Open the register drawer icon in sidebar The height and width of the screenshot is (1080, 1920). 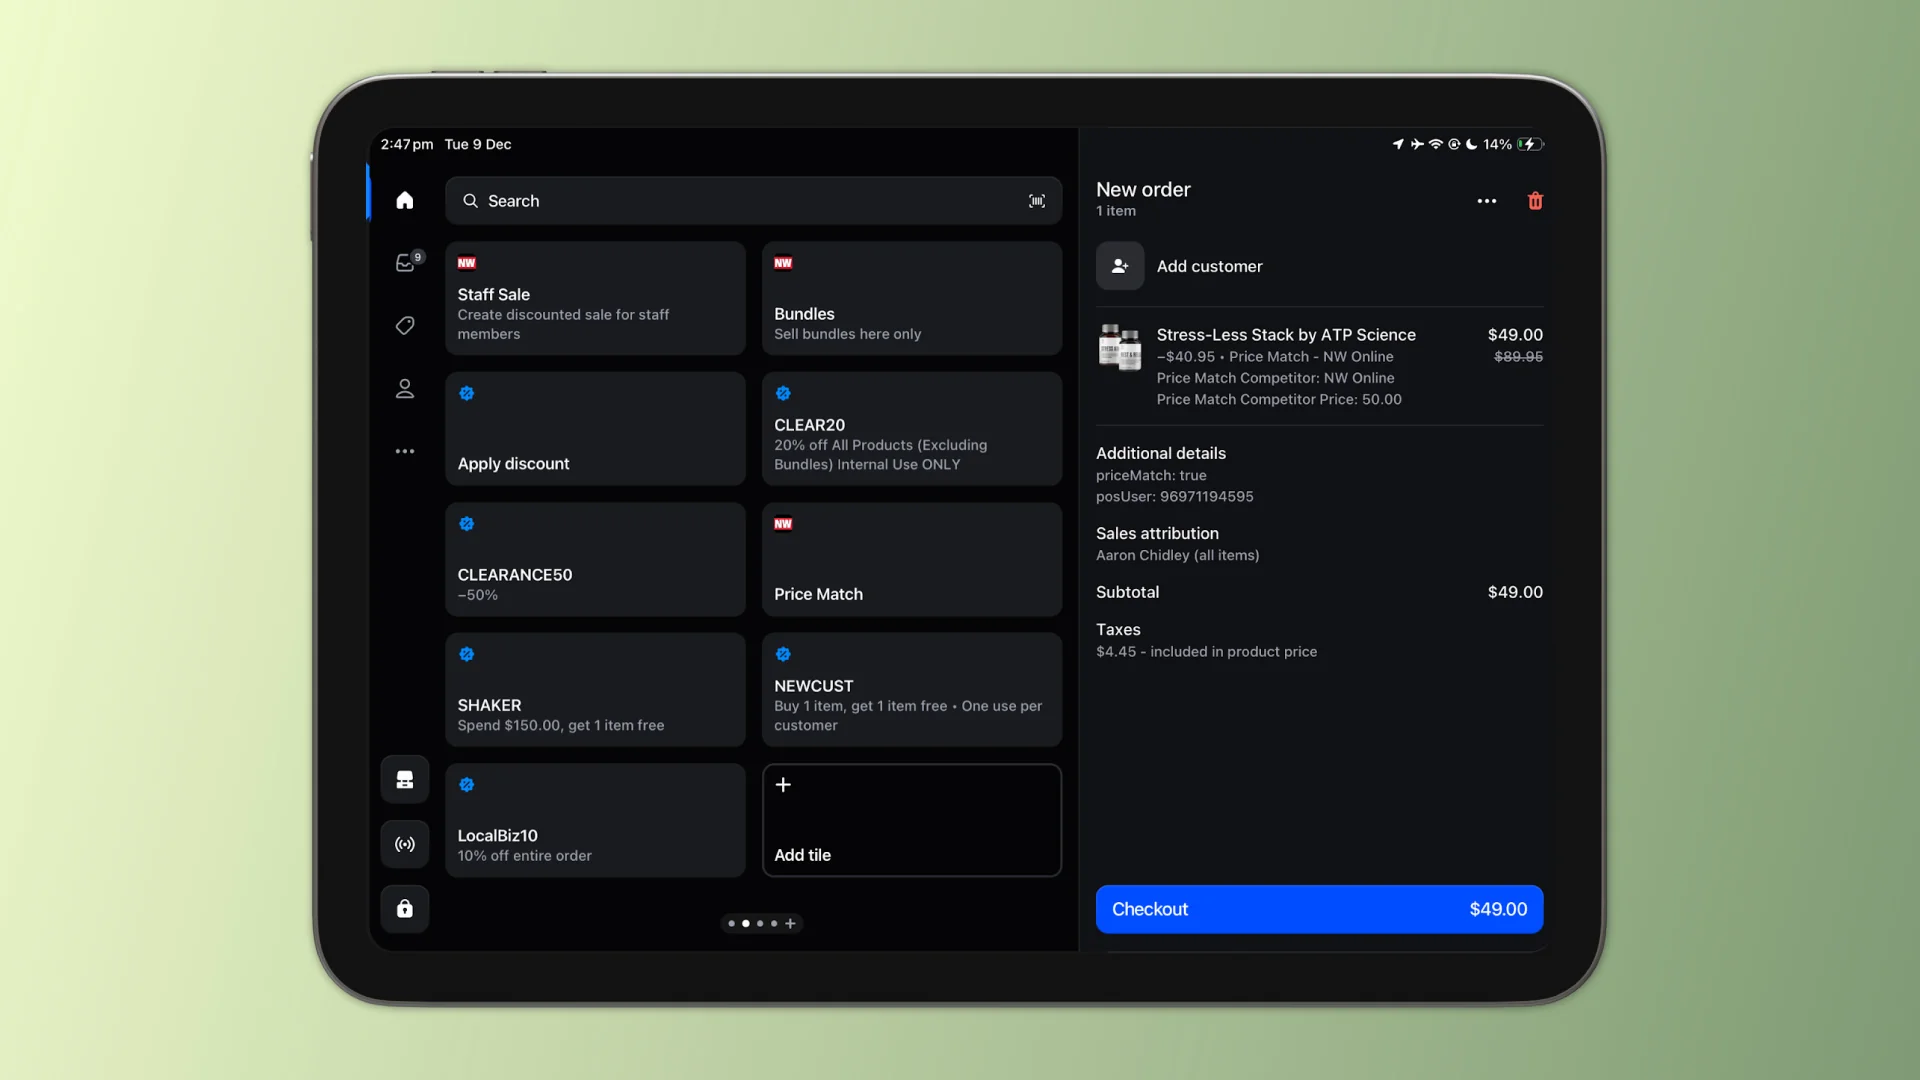point(404,779)
